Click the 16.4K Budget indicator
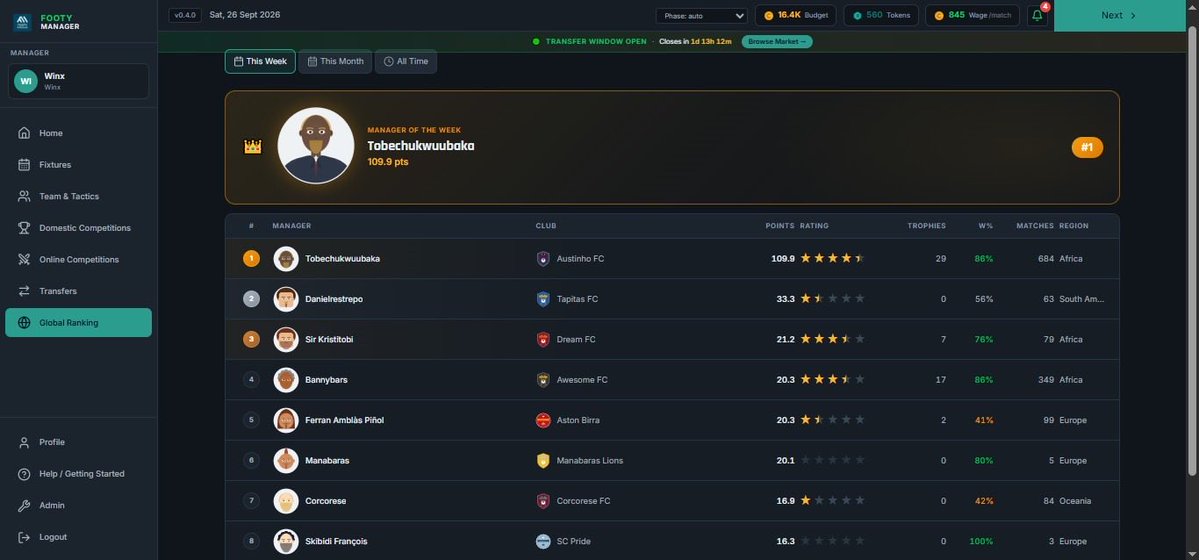 (795, 15)
